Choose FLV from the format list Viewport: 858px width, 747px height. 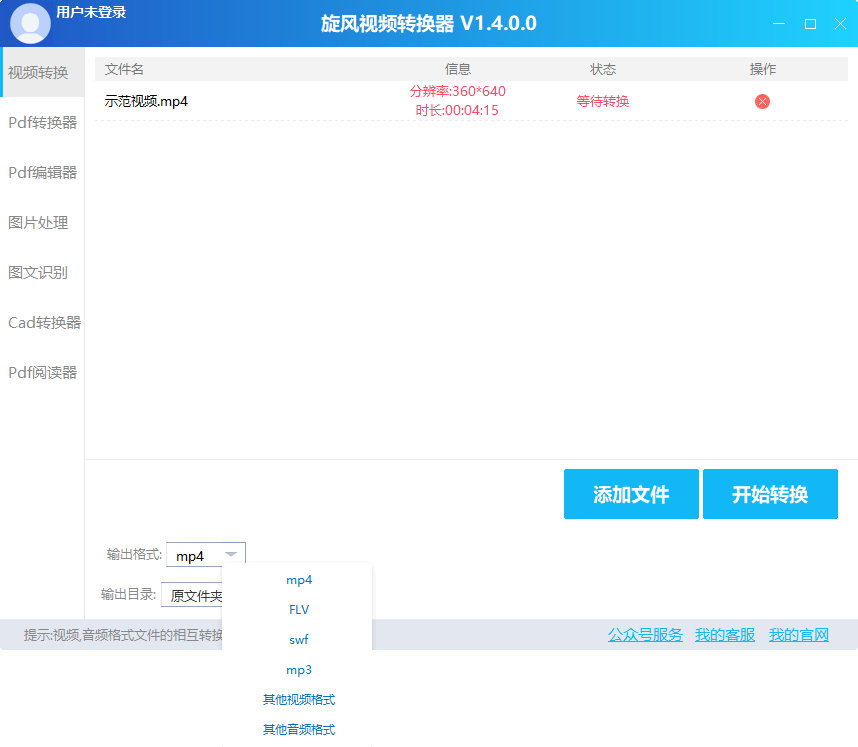pos(299,610)
